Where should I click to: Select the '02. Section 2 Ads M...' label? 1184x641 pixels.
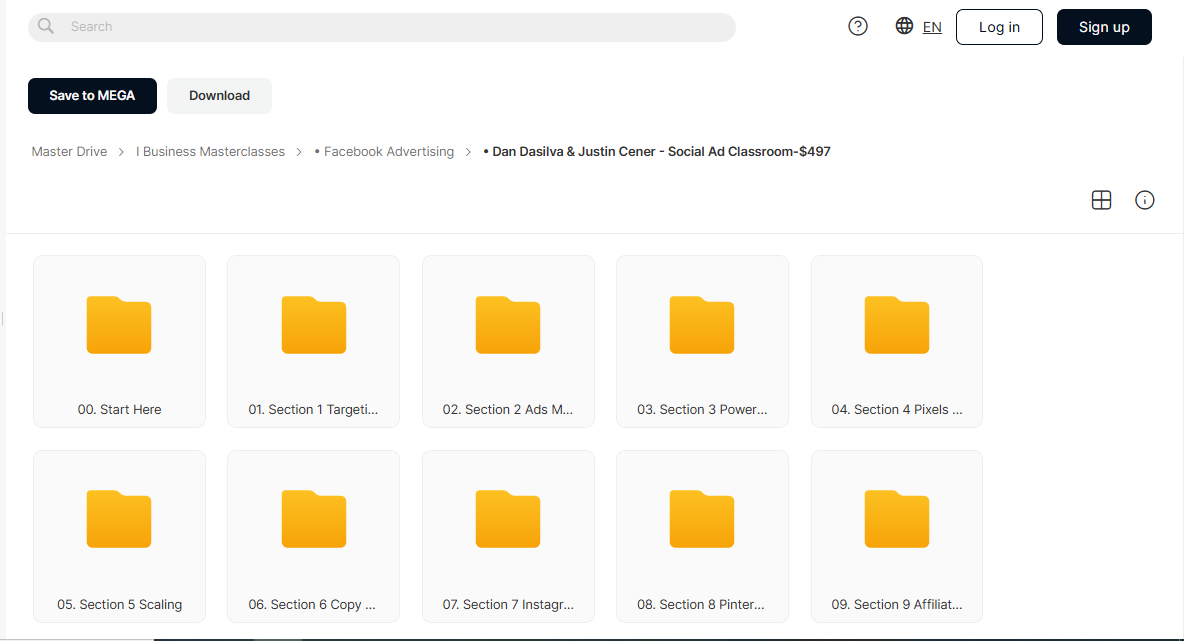click(x=508, y=410)
